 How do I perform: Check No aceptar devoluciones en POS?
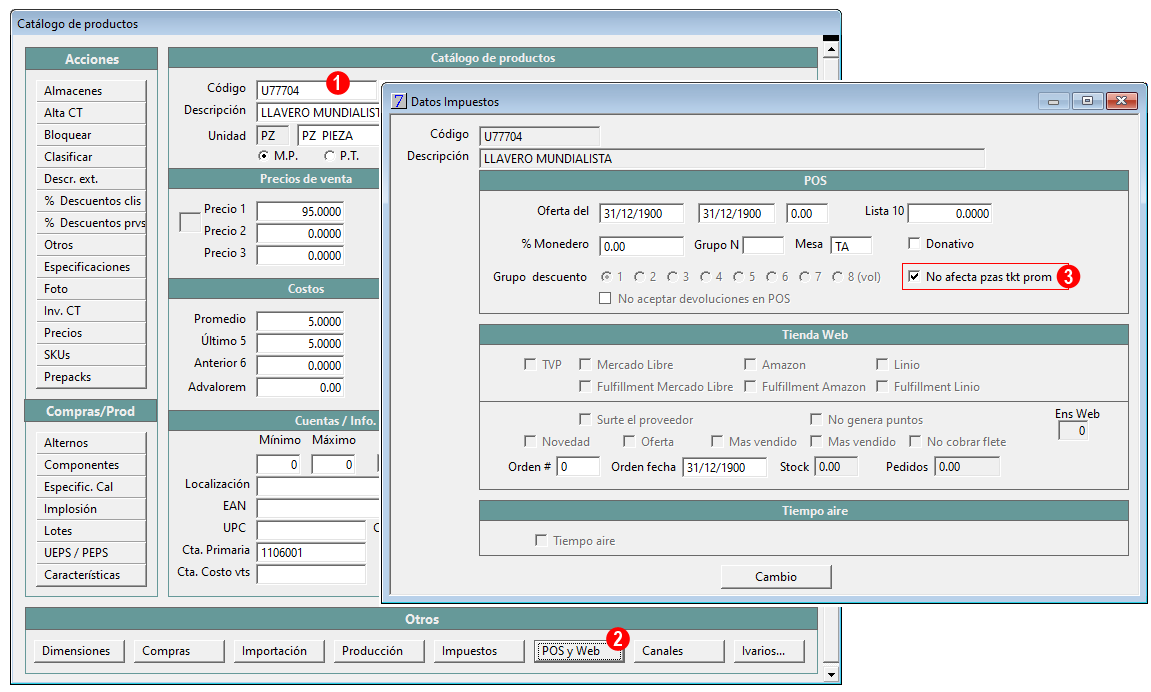click(605, 298)
